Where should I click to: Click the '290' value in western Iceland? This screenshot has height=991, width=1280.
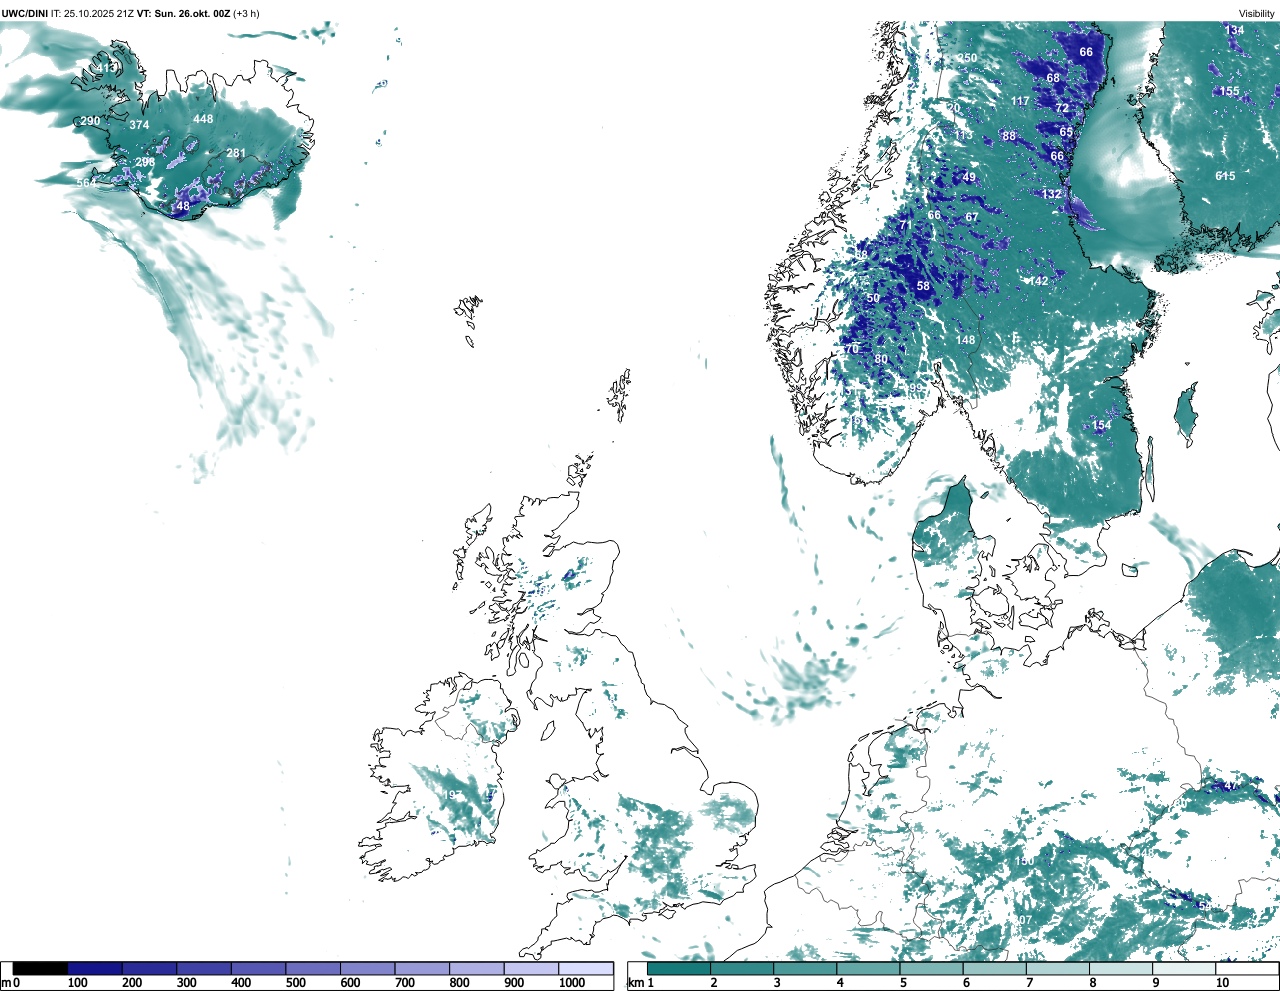click(x=90, y=121)
